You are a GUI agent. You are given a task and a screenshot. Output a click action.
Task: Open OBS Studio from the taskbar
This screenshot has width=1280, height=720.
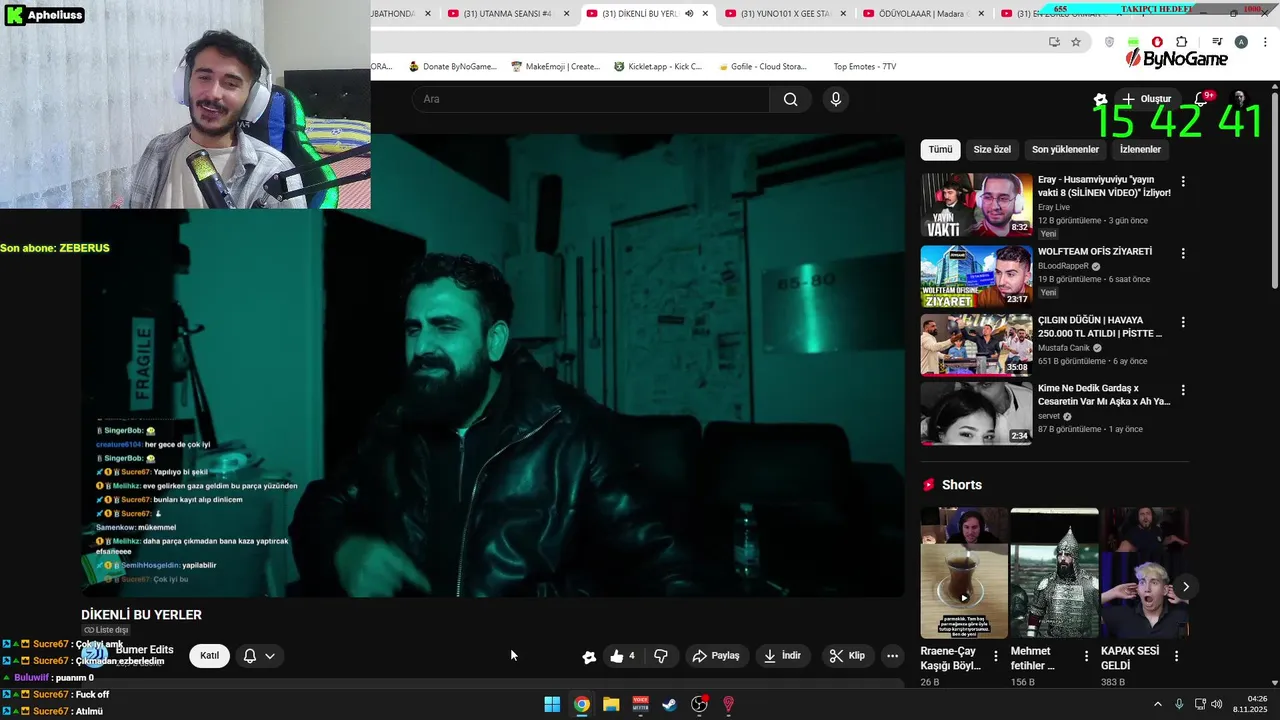pyautogui.click(x=699, y=704)
